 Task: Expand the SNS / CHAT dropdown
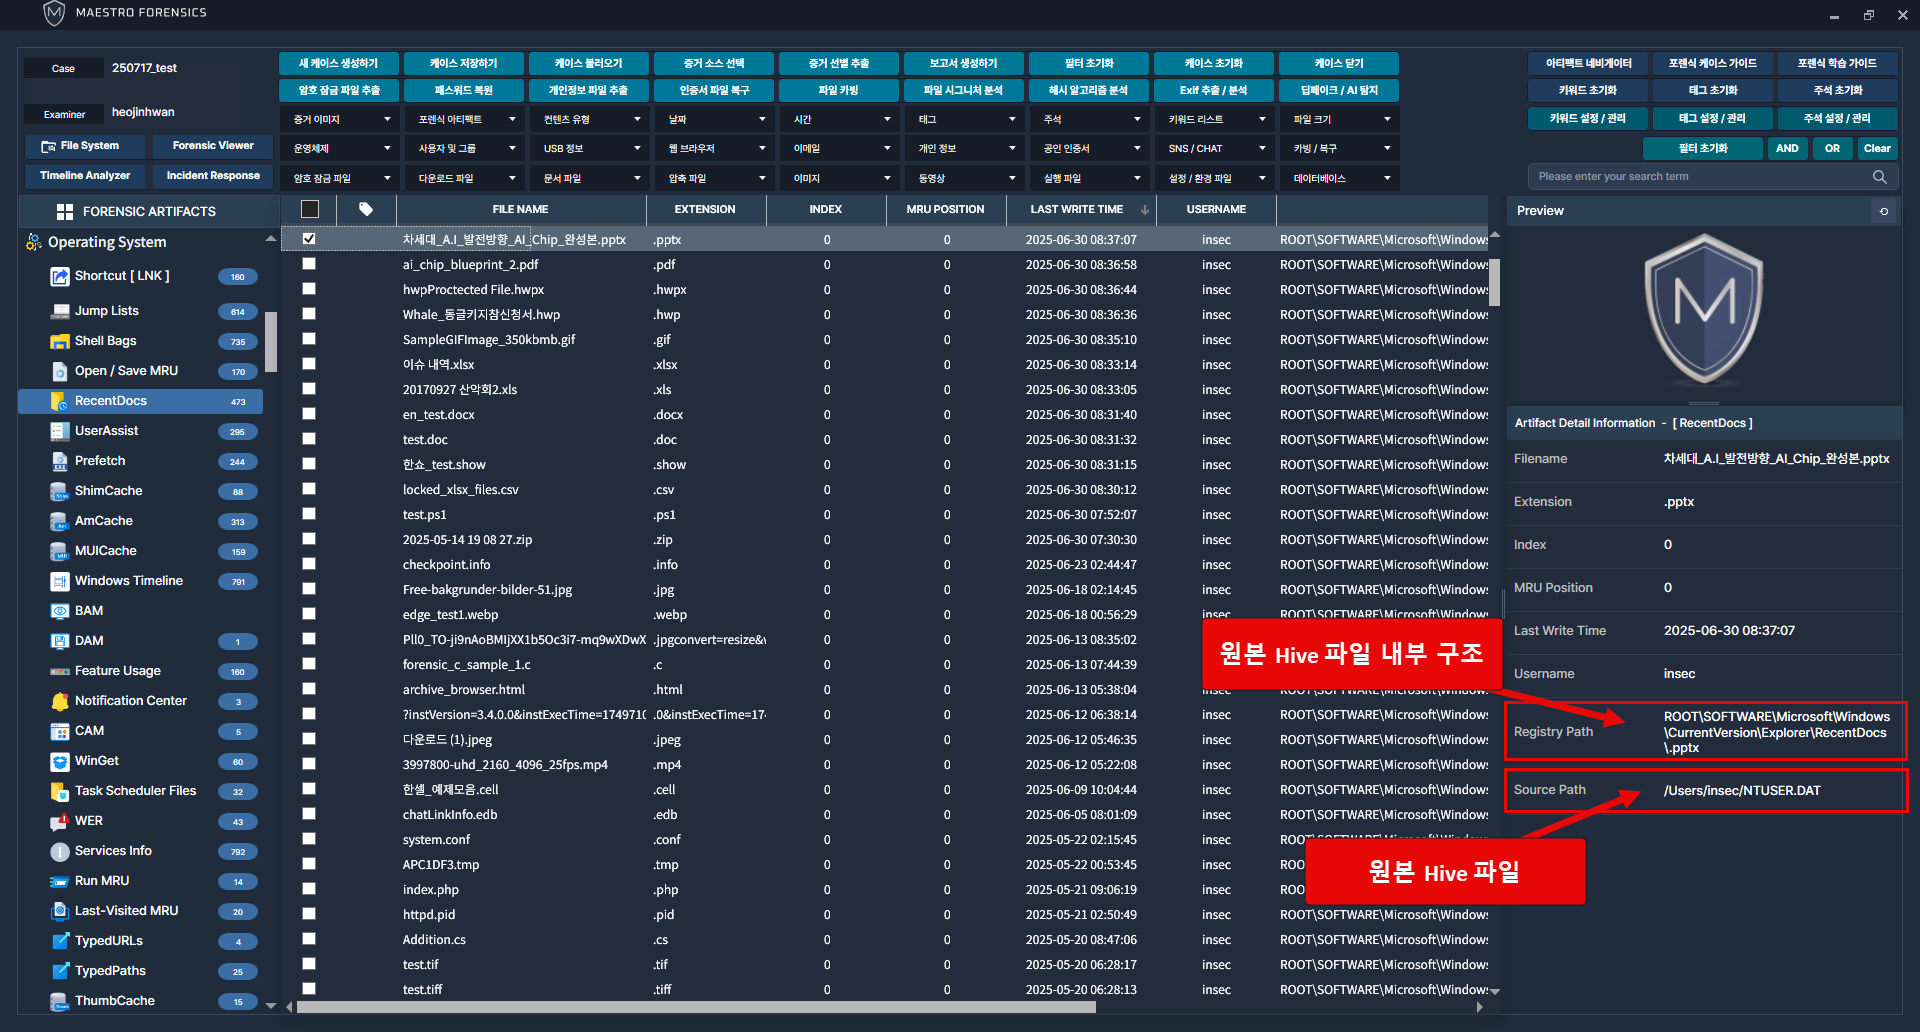(x=1216, y=148)
